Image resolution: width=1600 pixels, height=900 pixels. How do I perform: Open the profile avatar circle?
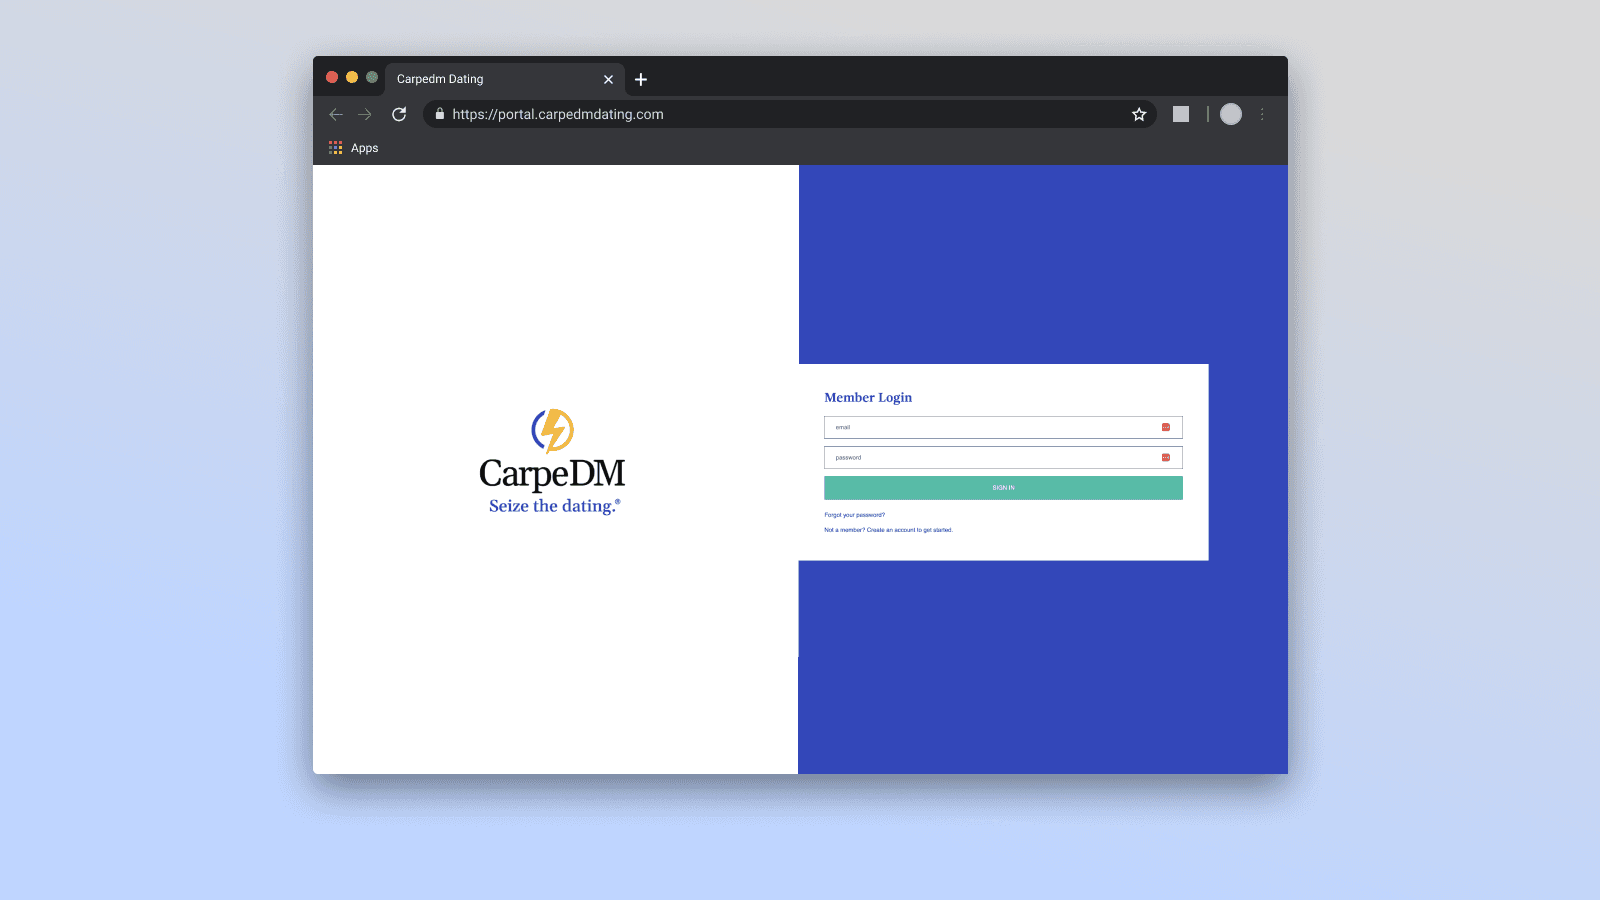click(x=1231, y=114)
